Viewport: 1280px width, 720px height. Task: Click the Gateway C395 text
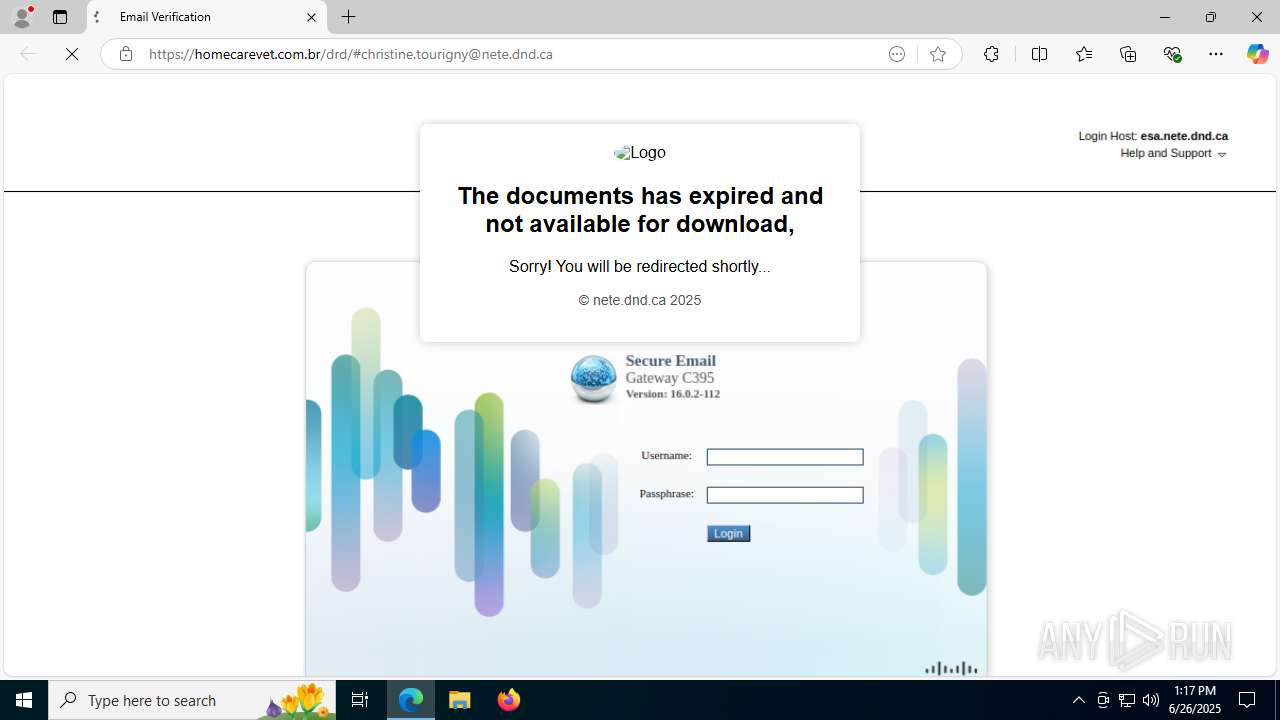click(670, 378)
